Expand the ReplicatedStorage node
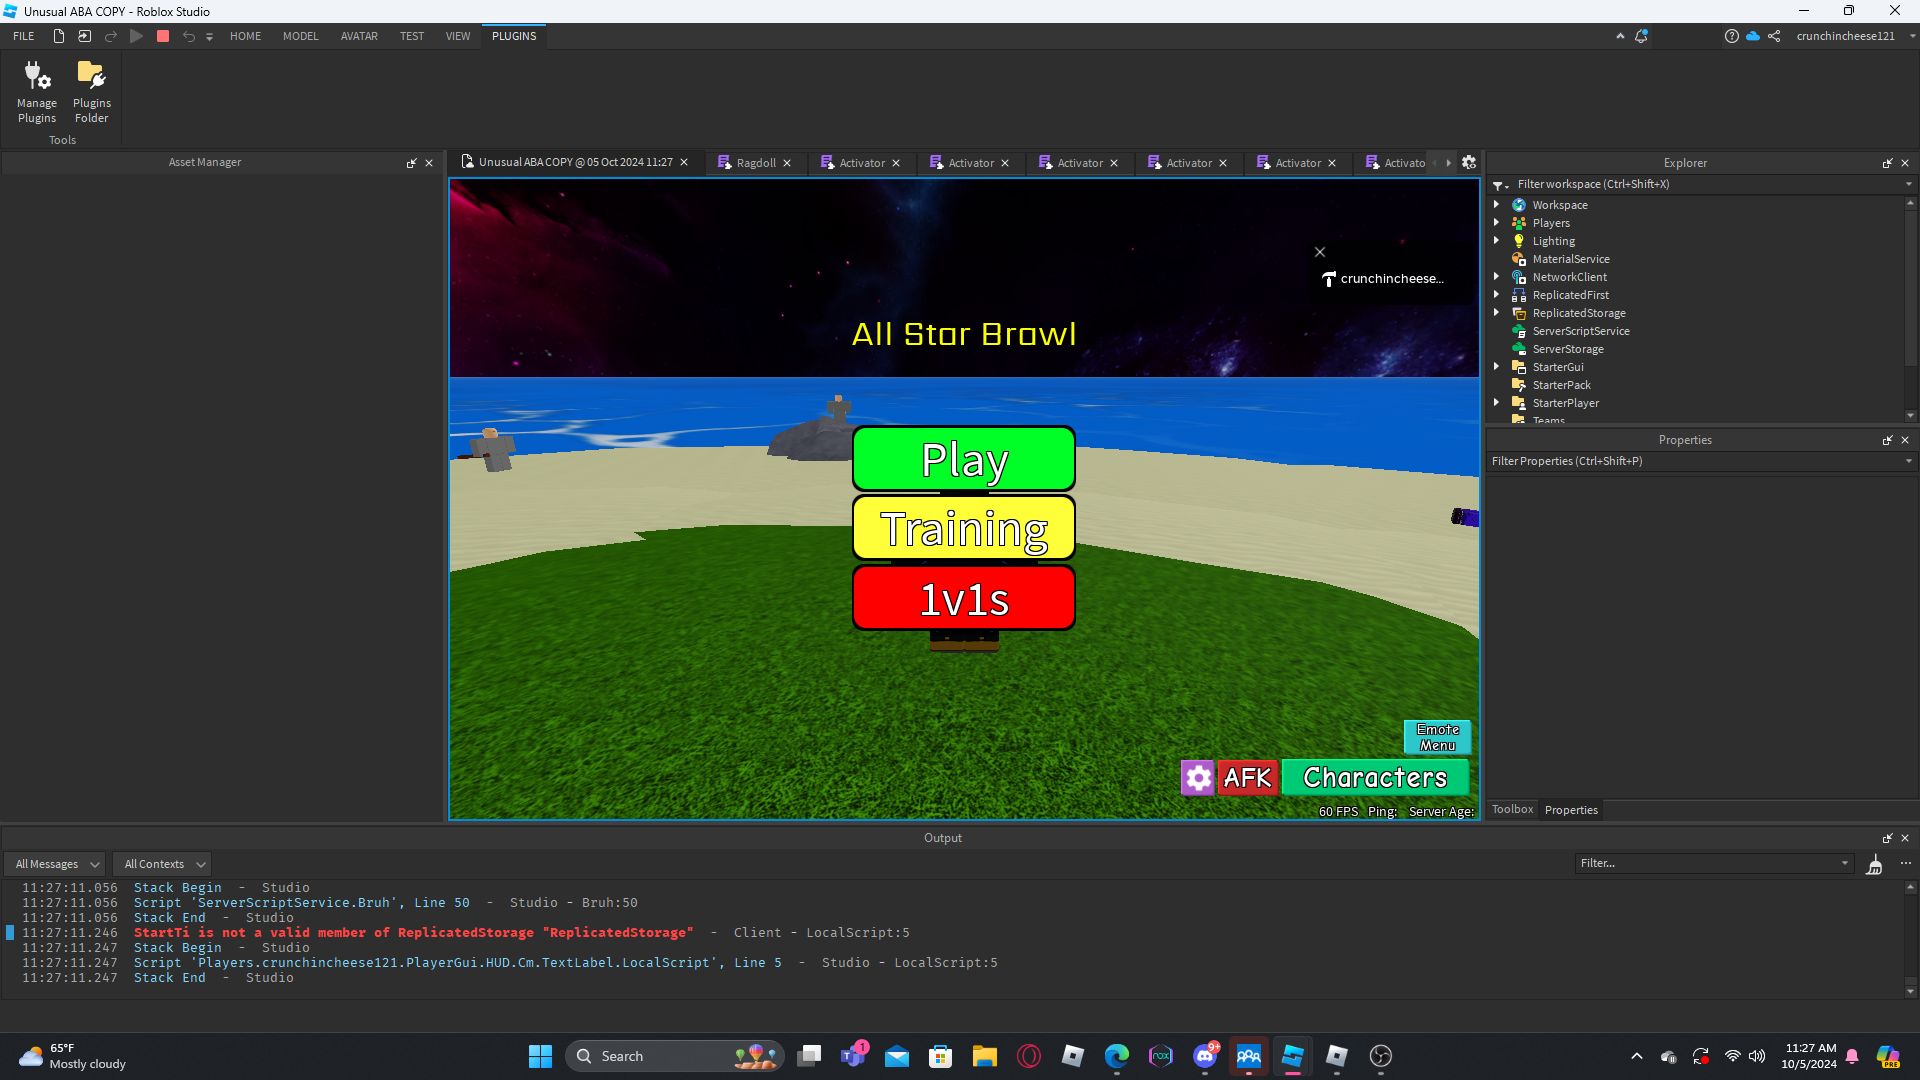This screenshot has width=1920, height=1080. click(x=1497, y=312)
